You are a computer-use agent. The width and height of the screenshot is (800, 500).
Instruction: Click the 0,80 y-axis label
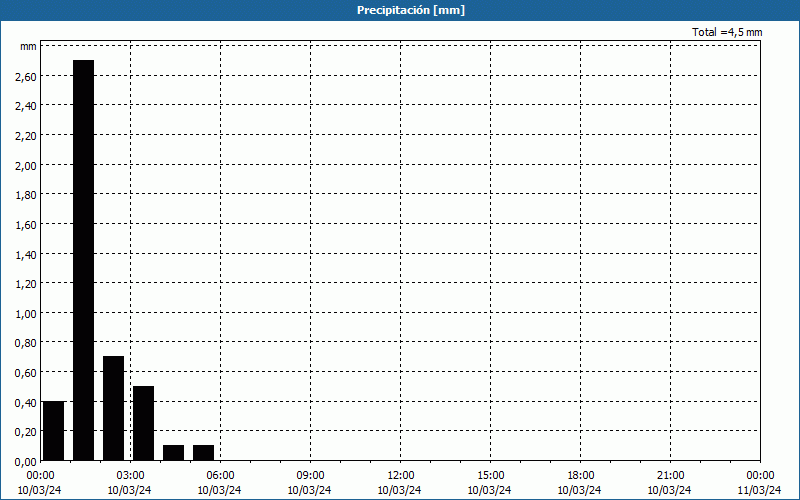coord(26,343)
